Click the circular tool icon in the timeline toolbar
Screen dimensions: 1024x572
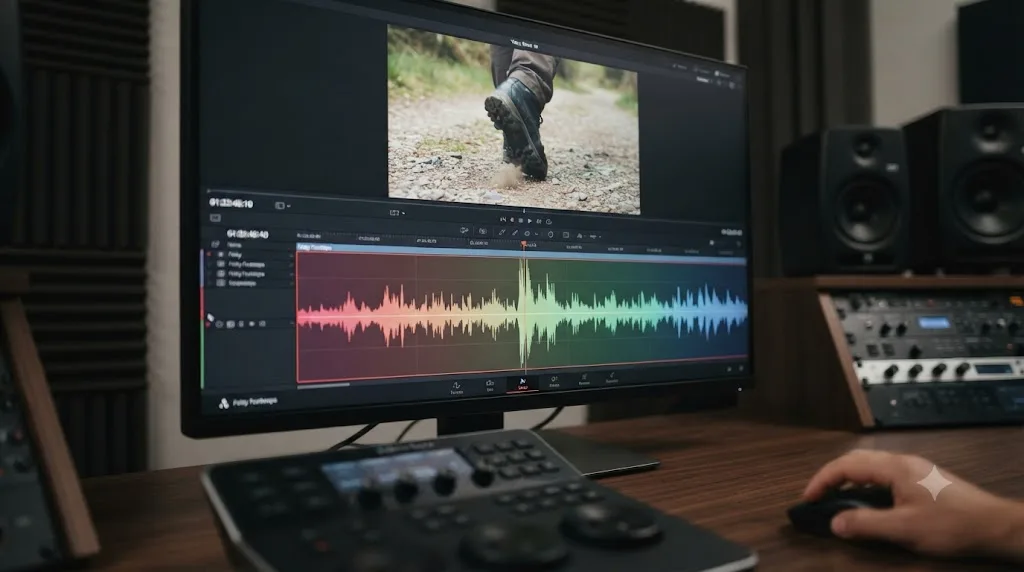[527, 234]
